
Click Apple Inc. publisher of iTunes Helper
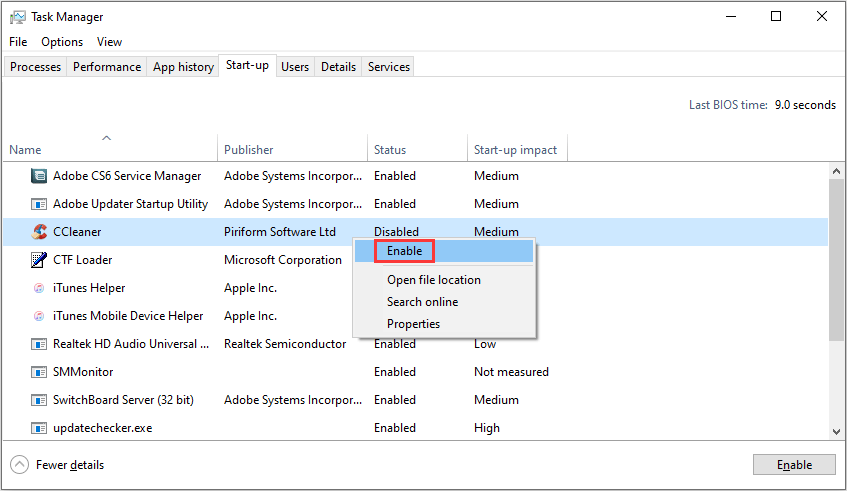pyautogui.click(x=251, y=288)
